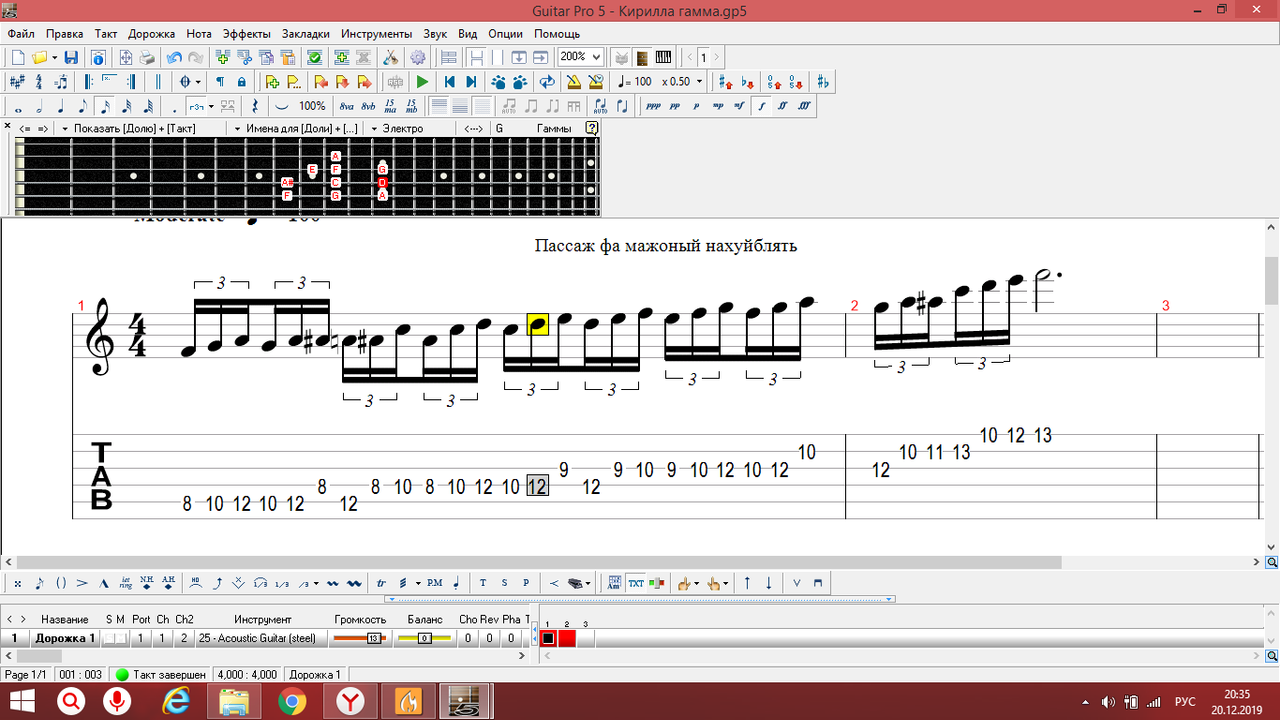
Task: Click the fretboard help question mark button
Action: pos(591,129)
